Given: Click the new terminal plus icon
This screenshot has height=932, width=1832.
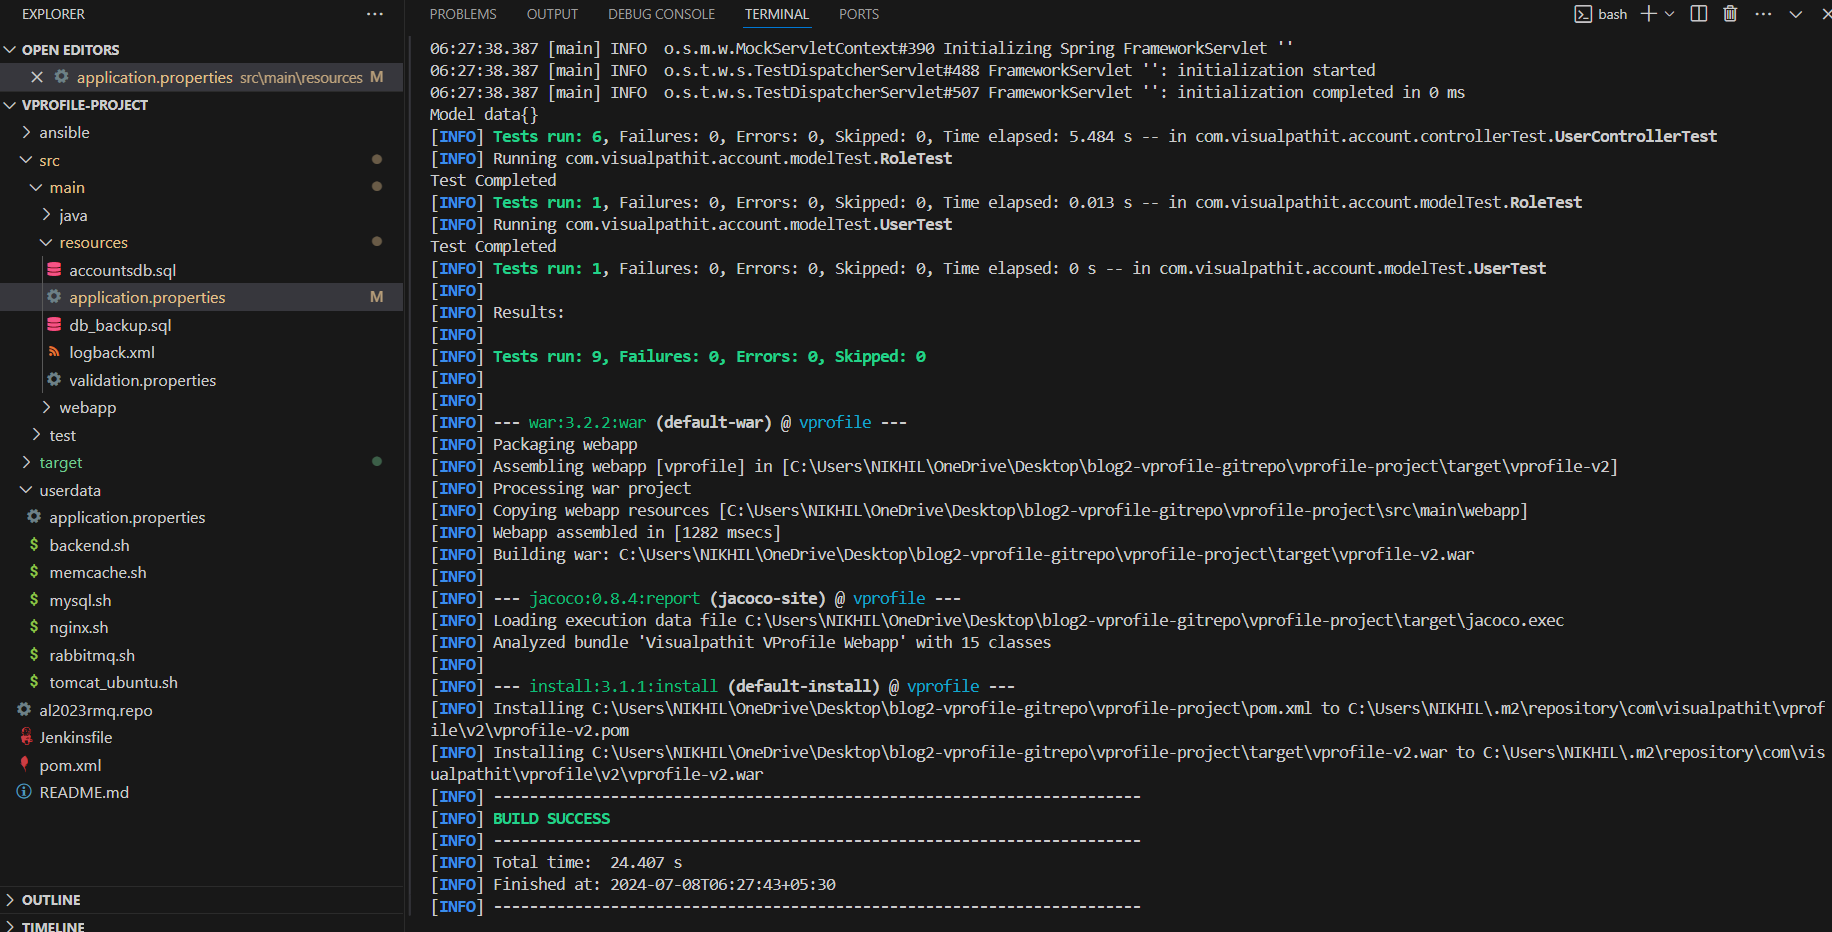Looking at the screenshot, I should (x=1649, y=14).
